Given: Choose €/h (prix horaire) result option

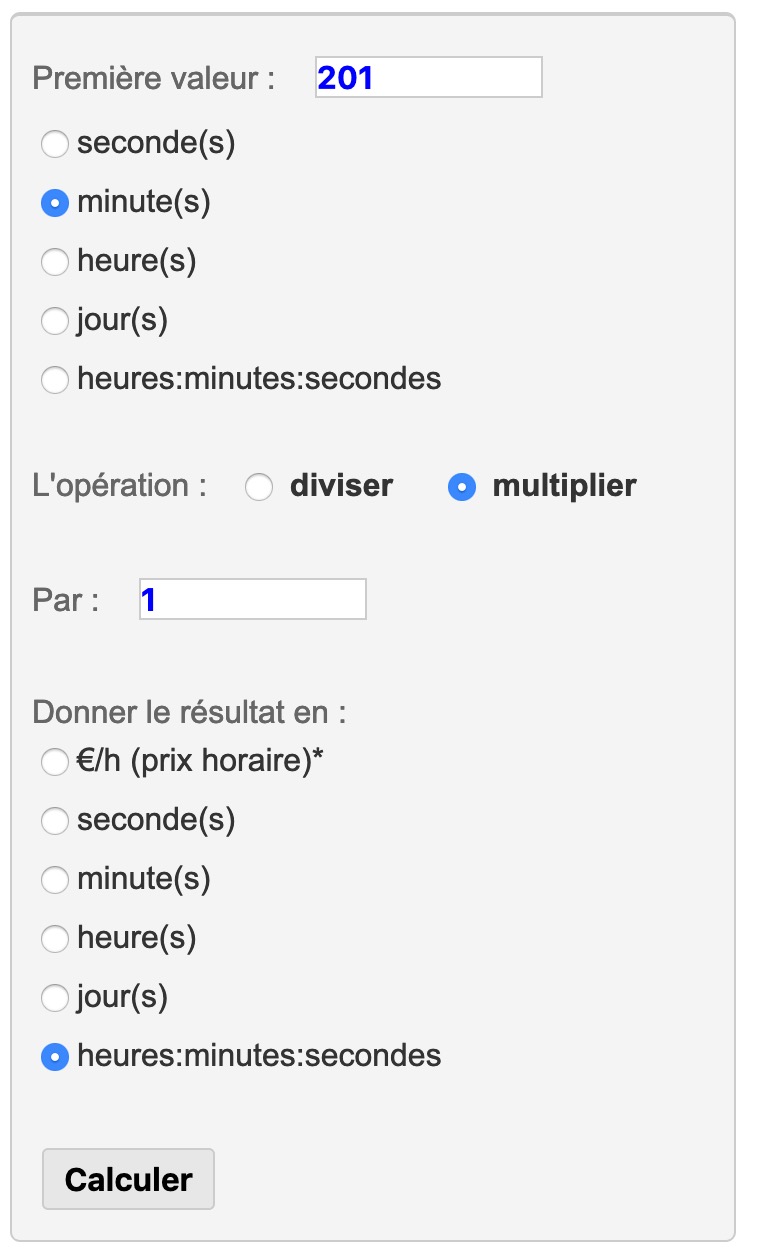Looking at the screenshot, I should (x=55, y=763).
